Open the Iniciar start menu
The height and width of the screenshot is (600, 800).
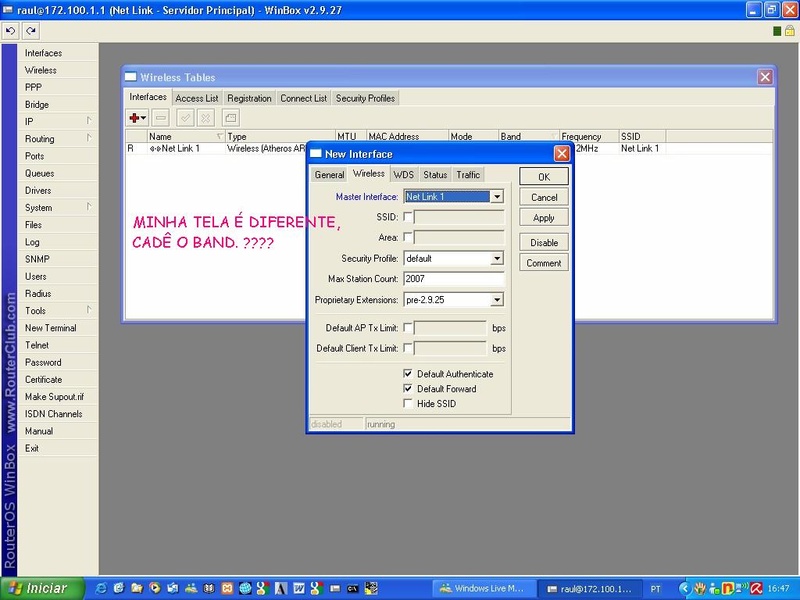(42, 588)
